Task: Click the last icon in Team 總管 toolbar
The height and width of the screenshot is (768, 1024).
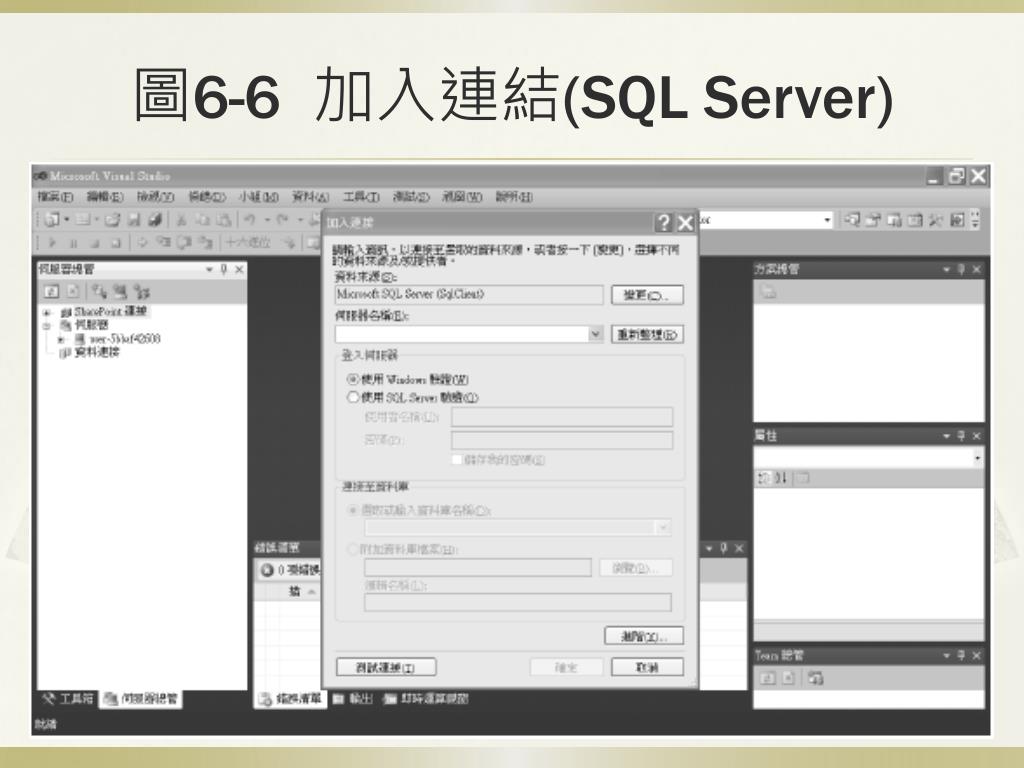Action: [815, 678]
